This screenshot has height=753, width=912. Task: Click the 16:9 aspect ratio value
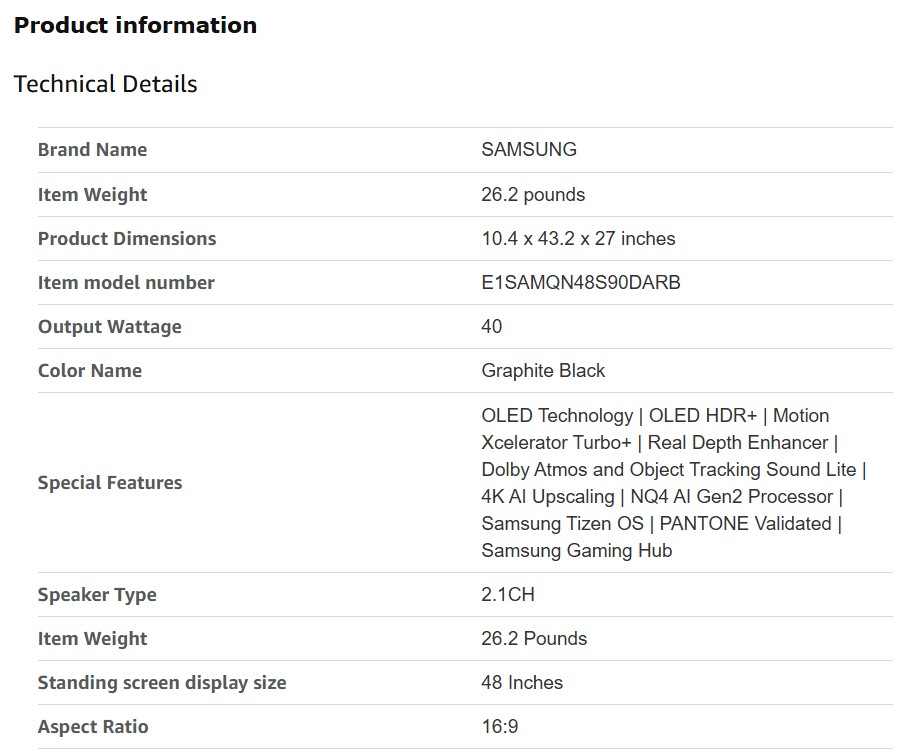click(500, 727)
